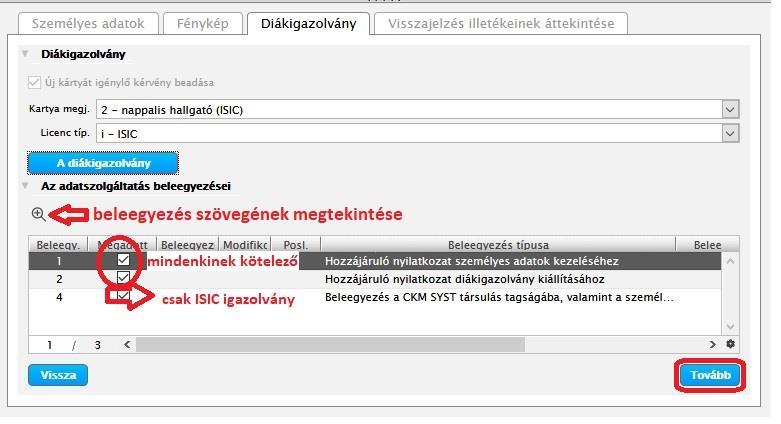Toggle Új kártyát igénylő kérvény beadása checkbox
This screenshot has width=781, height=424.
click(x=34, y=82)
